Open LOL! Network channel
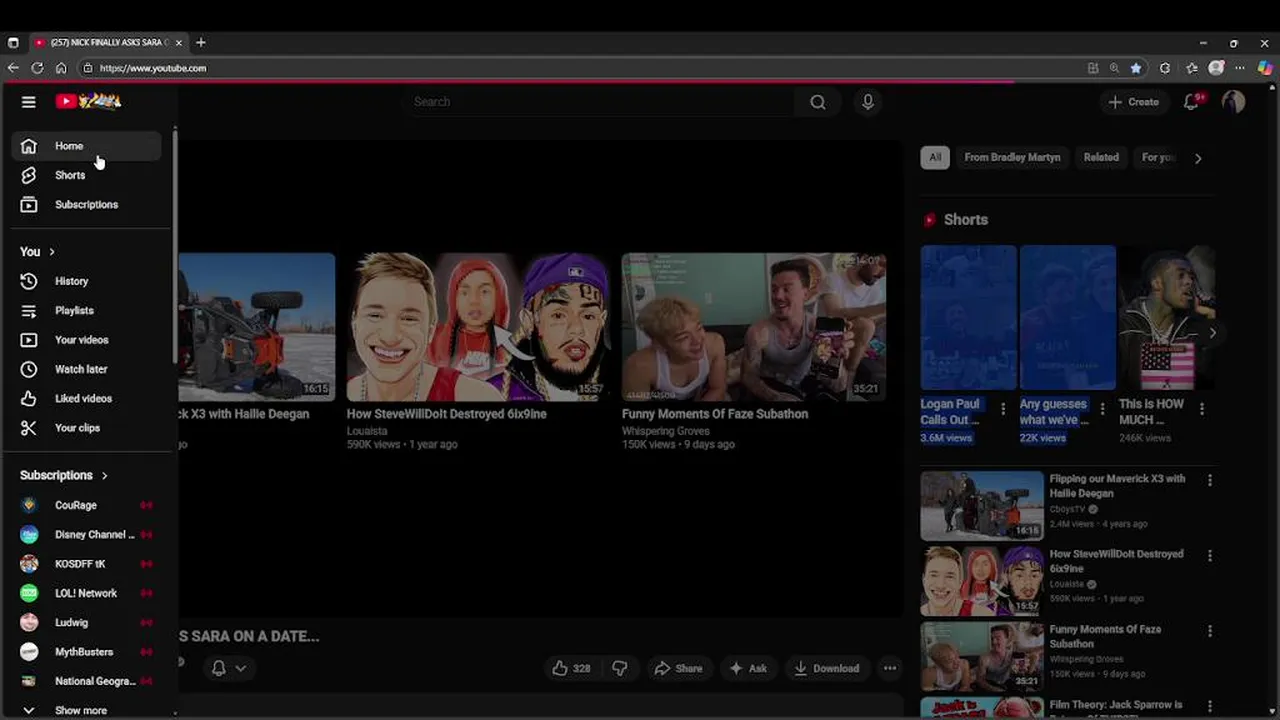This screenshot has width=1280, height=720. [87, 593]
